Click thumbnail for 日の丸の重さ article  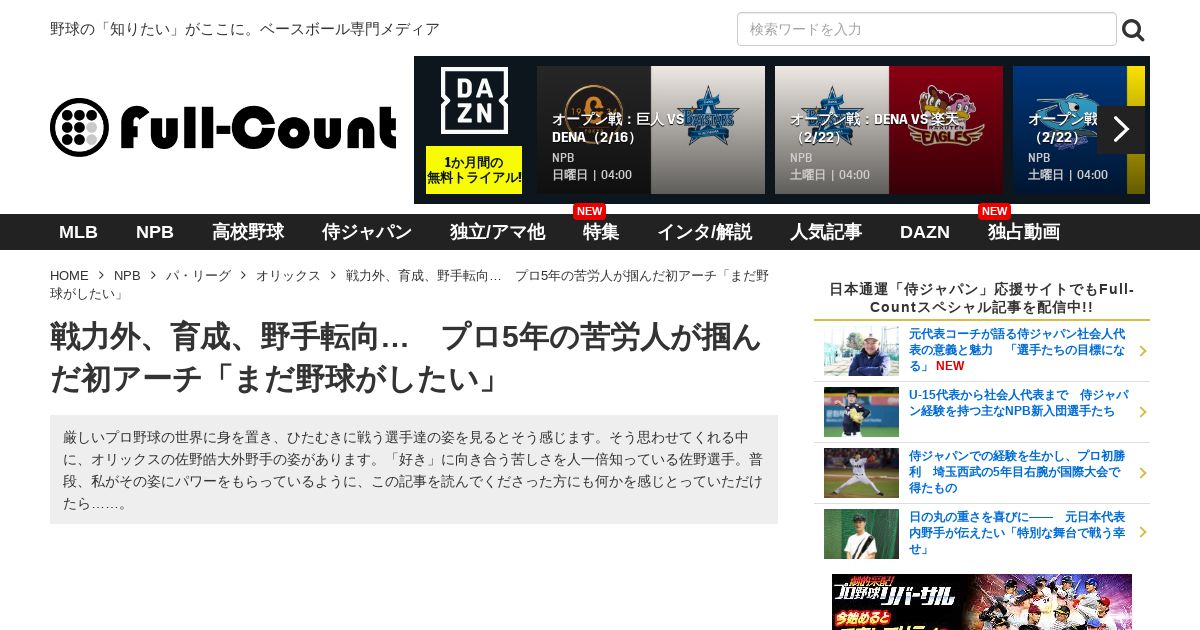(x=861, y=534)
